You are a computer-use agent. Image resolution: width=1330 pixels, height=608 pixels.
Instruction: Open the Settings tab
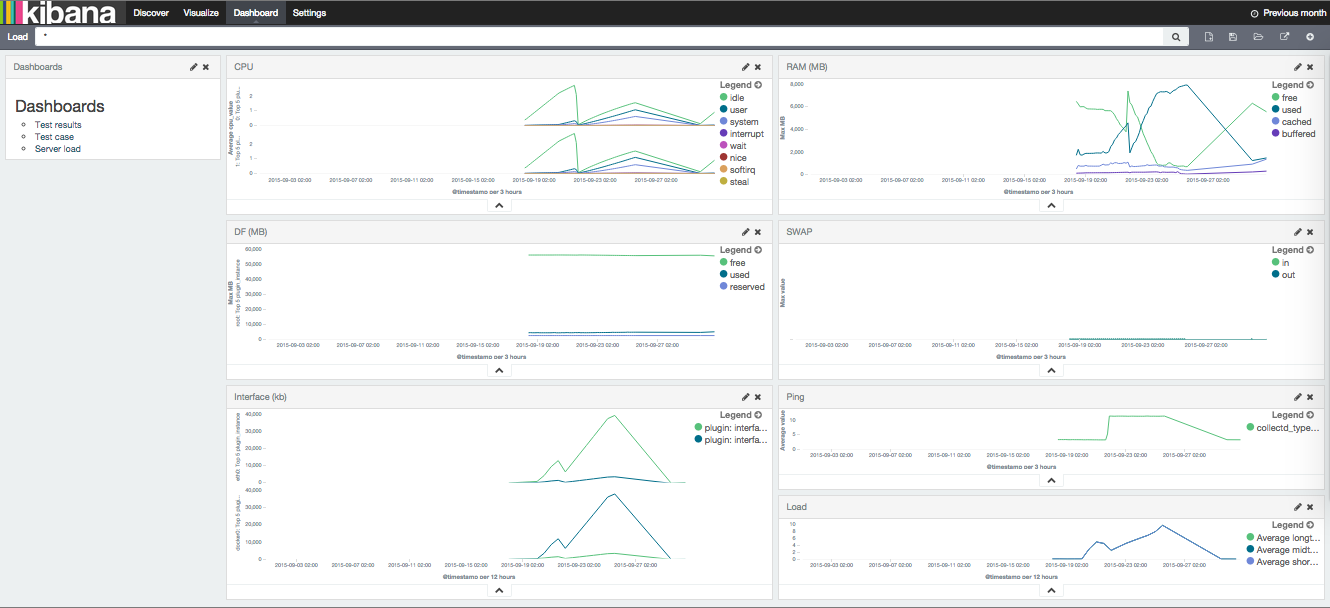tap(309, 13)
